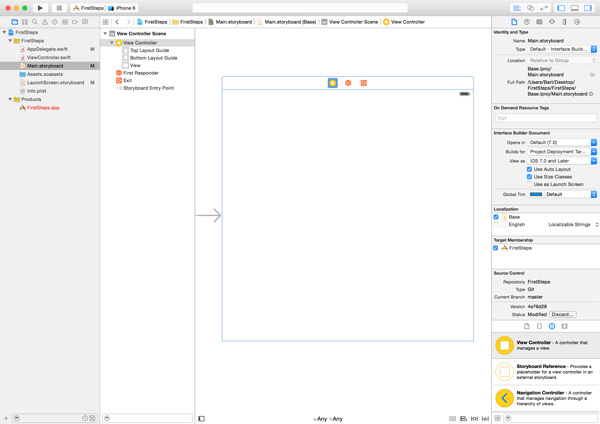Collapse the Products group

(10, 99)
